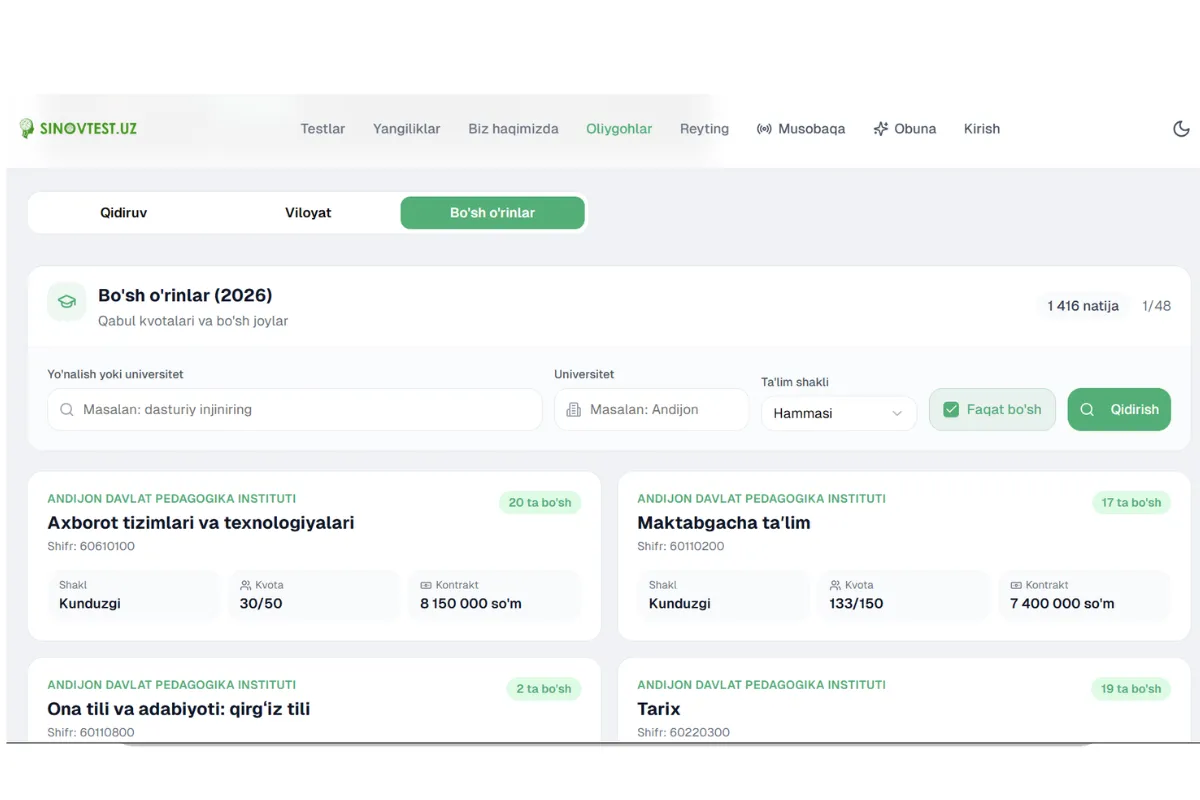Click the SINOVTEST.UZ logo

78,129
